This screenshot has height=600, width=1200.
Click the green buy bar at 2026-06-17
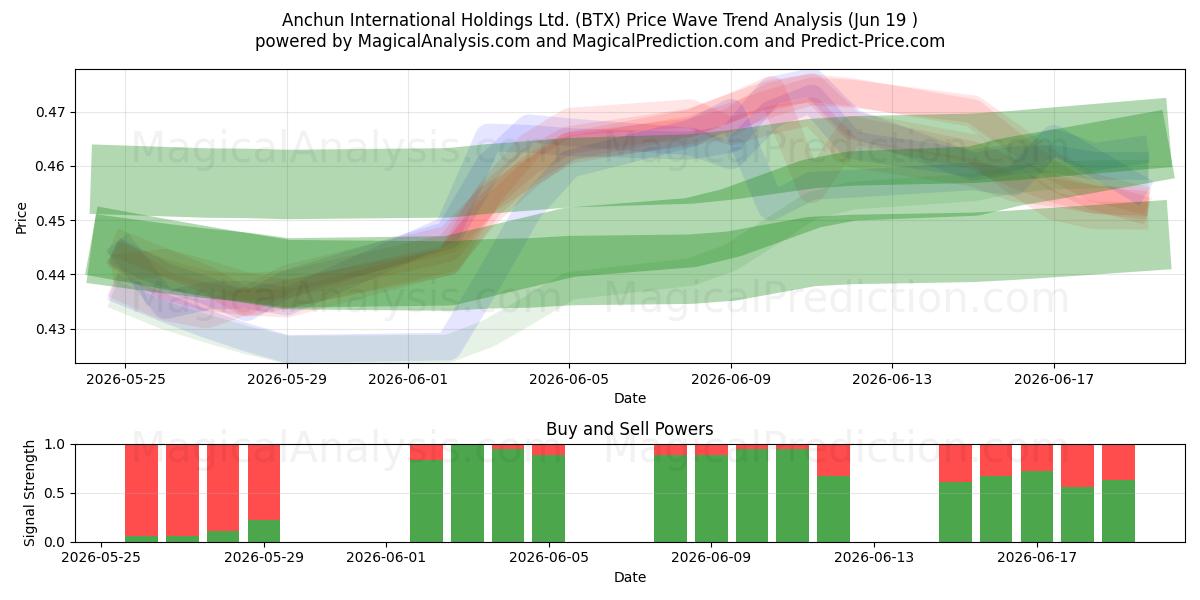1037,507
